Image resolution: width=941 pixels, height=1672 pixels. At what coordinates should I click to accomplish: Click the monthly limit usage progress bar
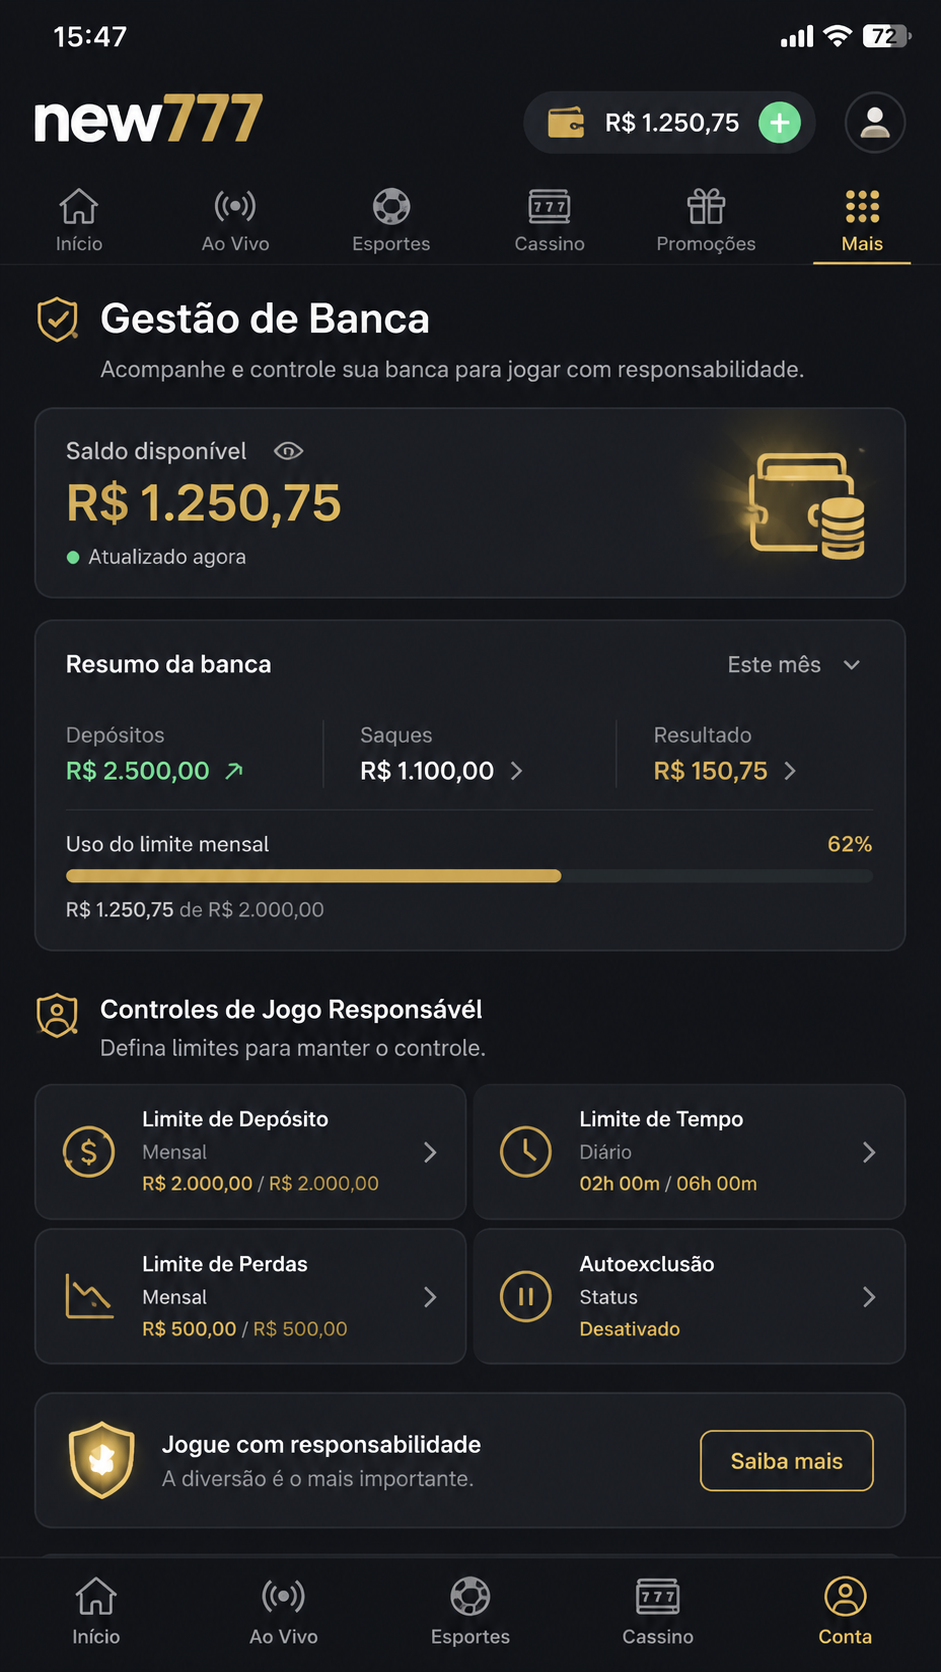[469, 876]
